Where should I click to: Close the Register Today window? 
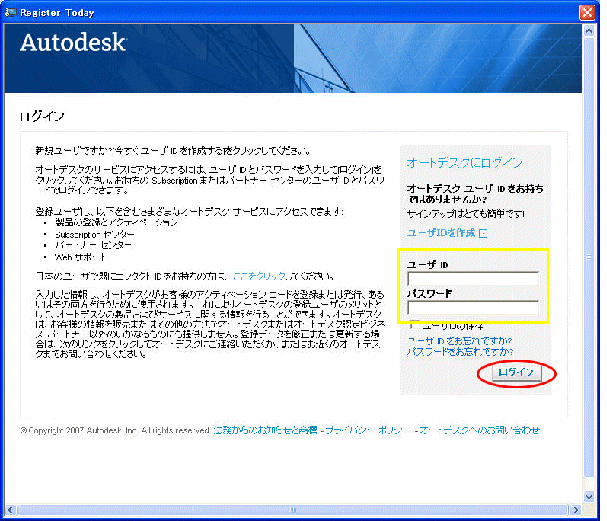tap(587, 12)
